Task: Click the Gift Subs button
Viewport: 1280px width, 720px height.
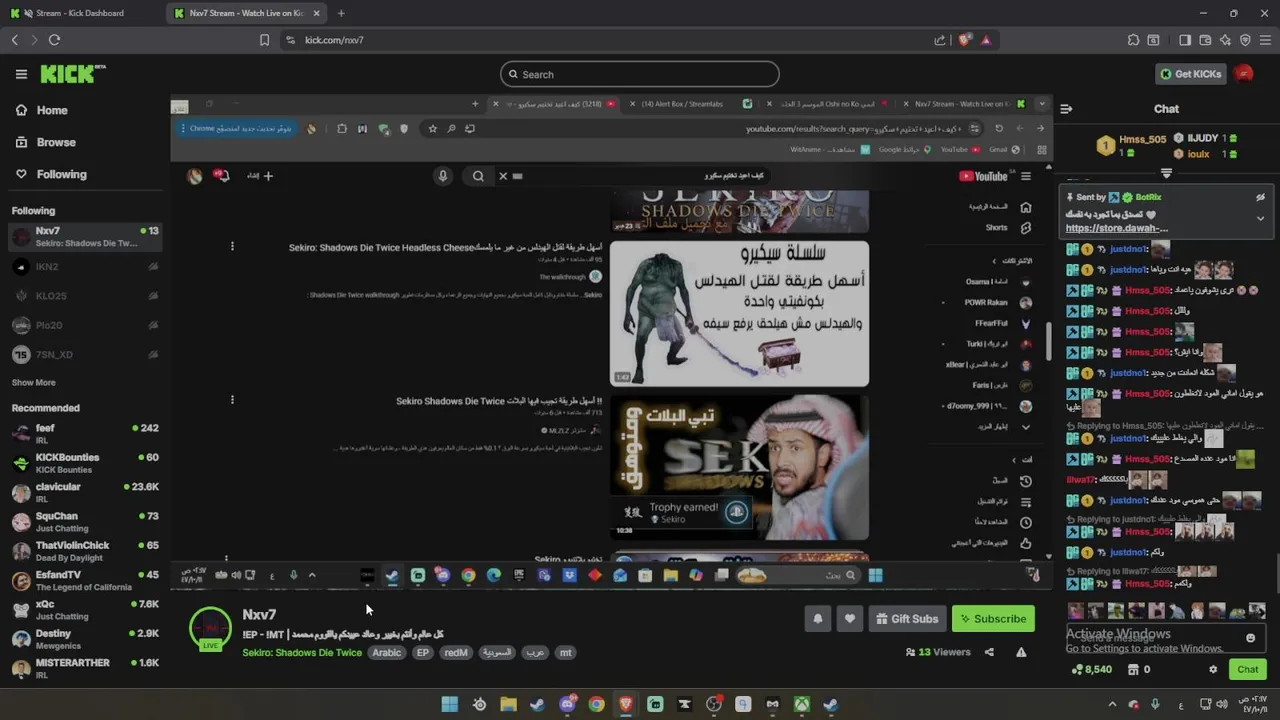Action: 907,619
